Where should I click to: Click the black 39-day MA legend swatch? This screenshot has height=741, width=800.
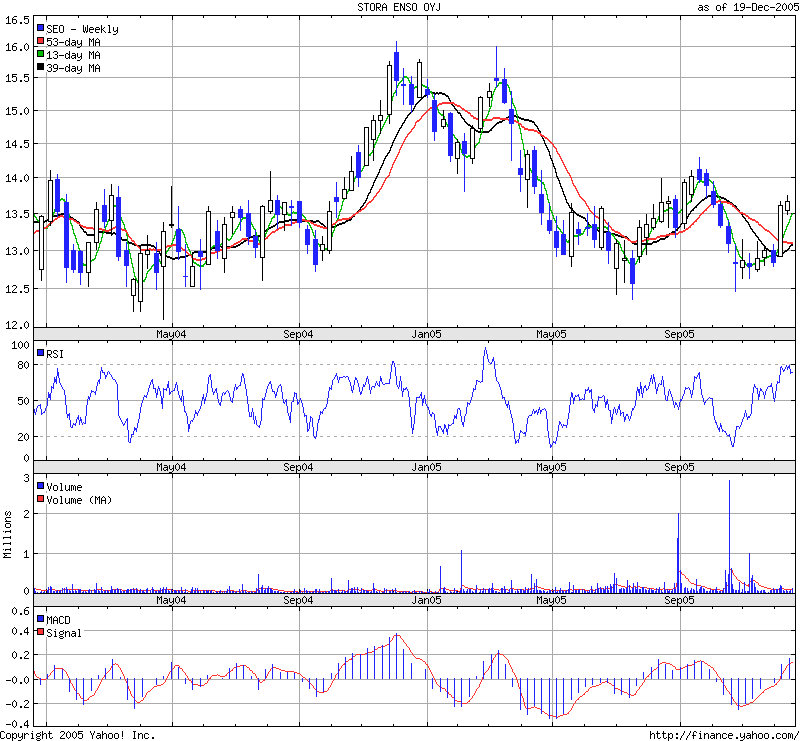[41, 69]
